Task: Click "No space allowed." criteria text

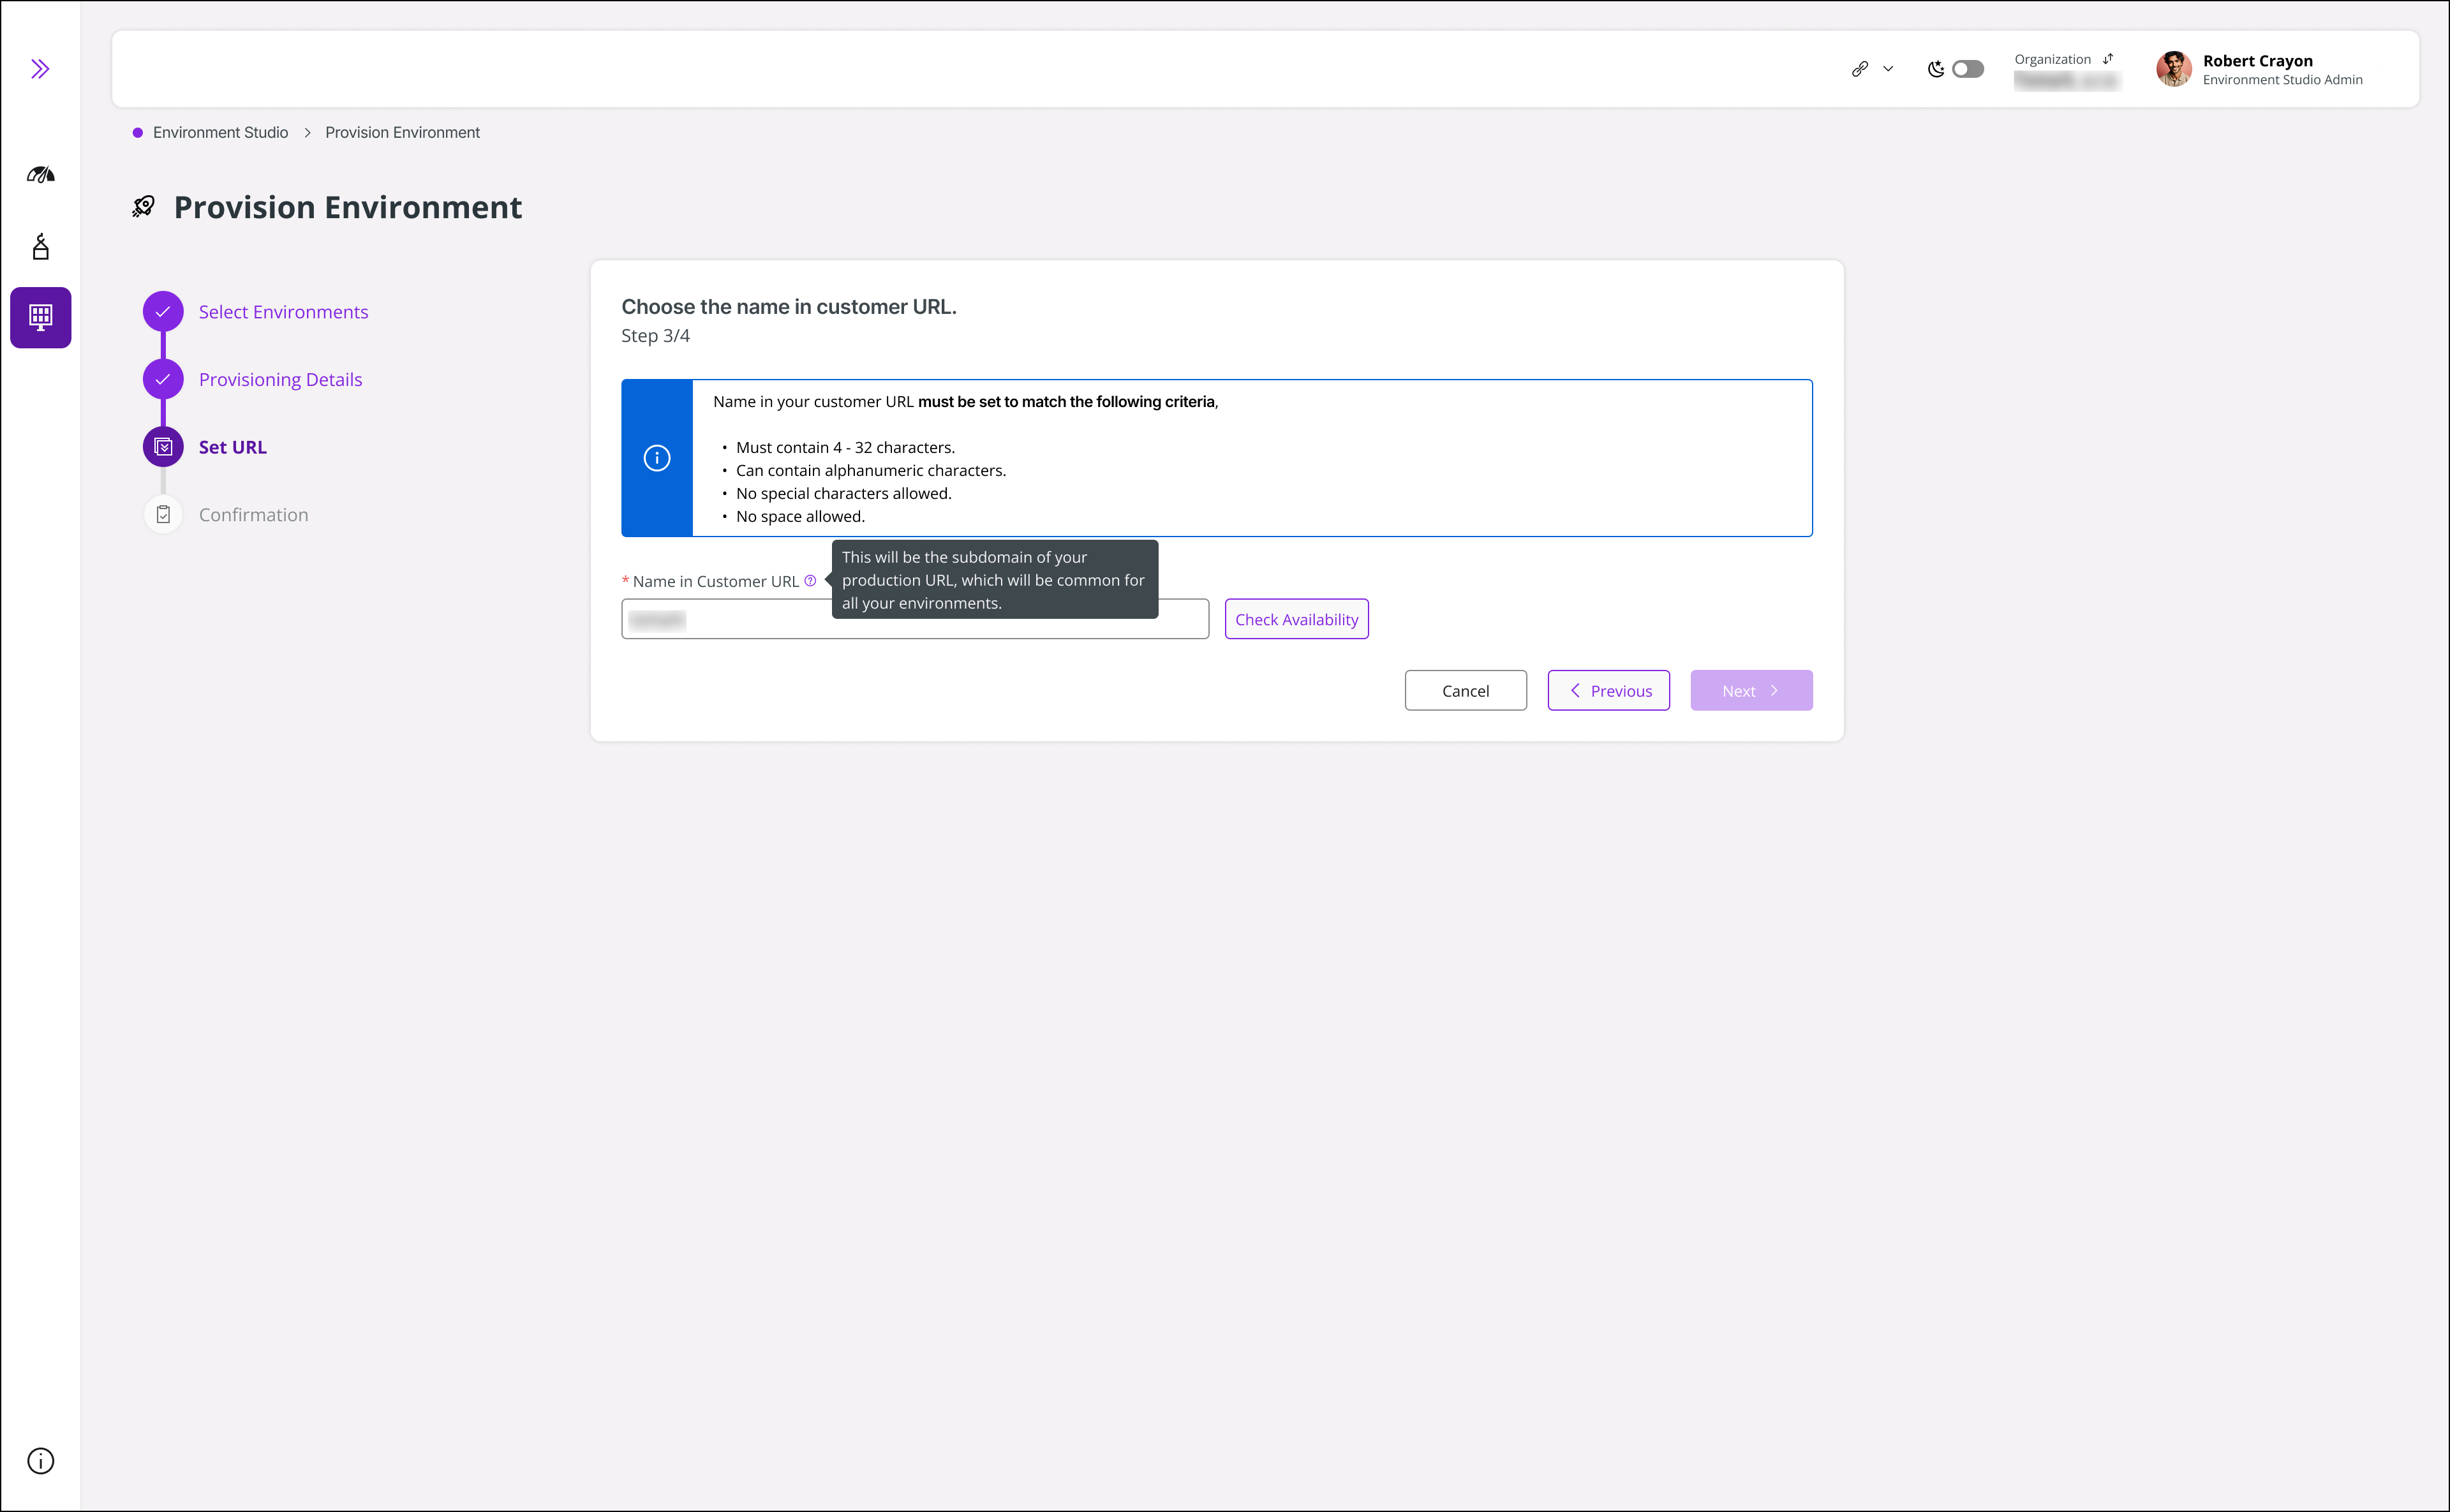Action: pos(800,517)
